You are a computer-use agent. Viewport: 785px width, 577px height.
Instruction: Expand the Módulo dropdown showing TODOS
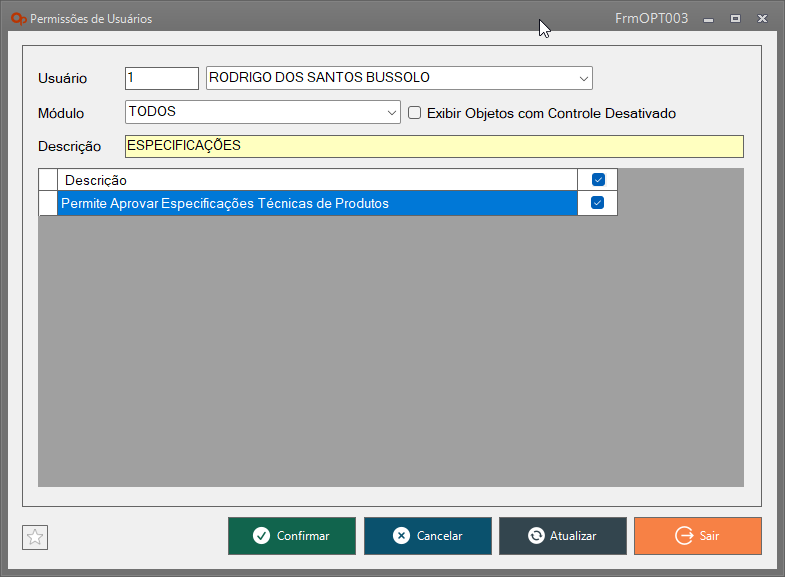point(392,113)
